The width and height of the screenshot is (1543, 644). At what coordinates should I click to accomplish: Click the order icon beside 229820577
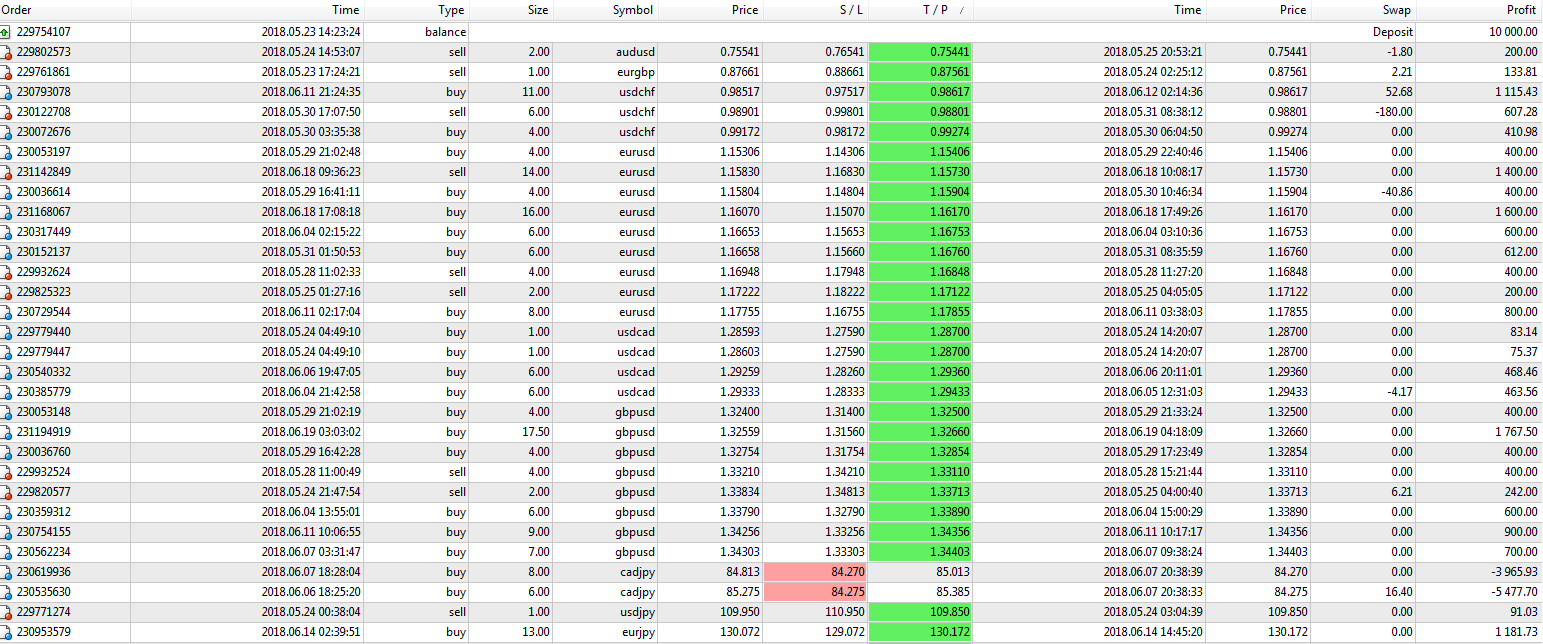pos(6,492)
